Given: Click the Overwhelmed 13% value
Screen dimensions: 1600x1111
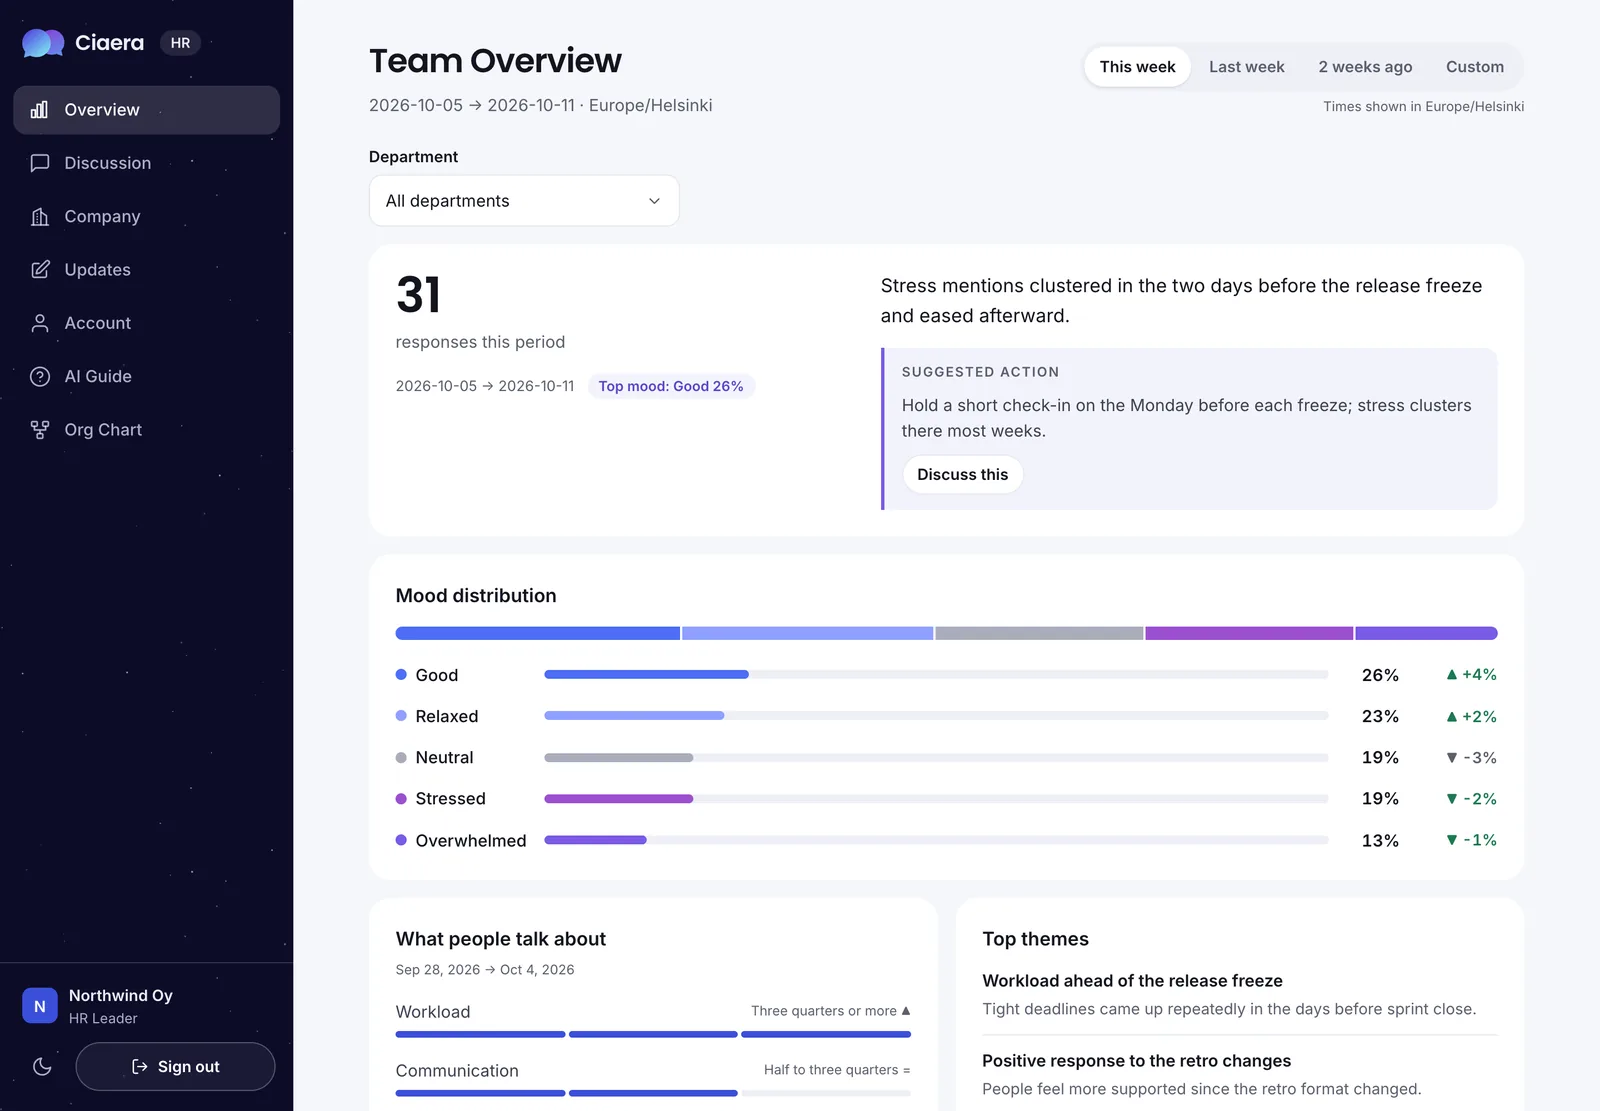Looking at the screenshot, I should click(1380, 841).
